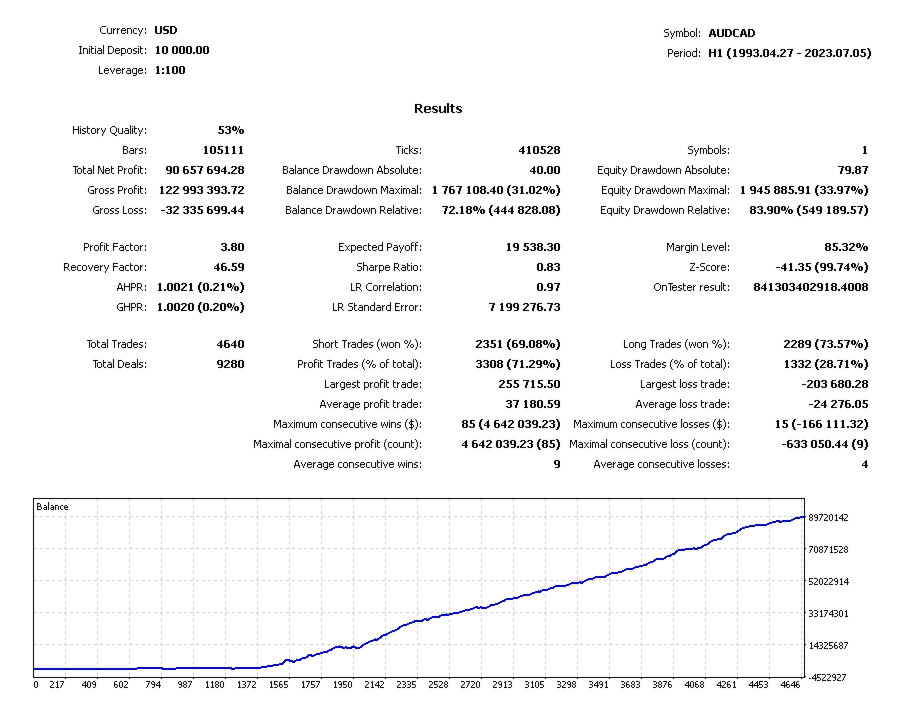Click the Leverage value 1:100
This screenshot has height=720, width=907.
point(170,71)
